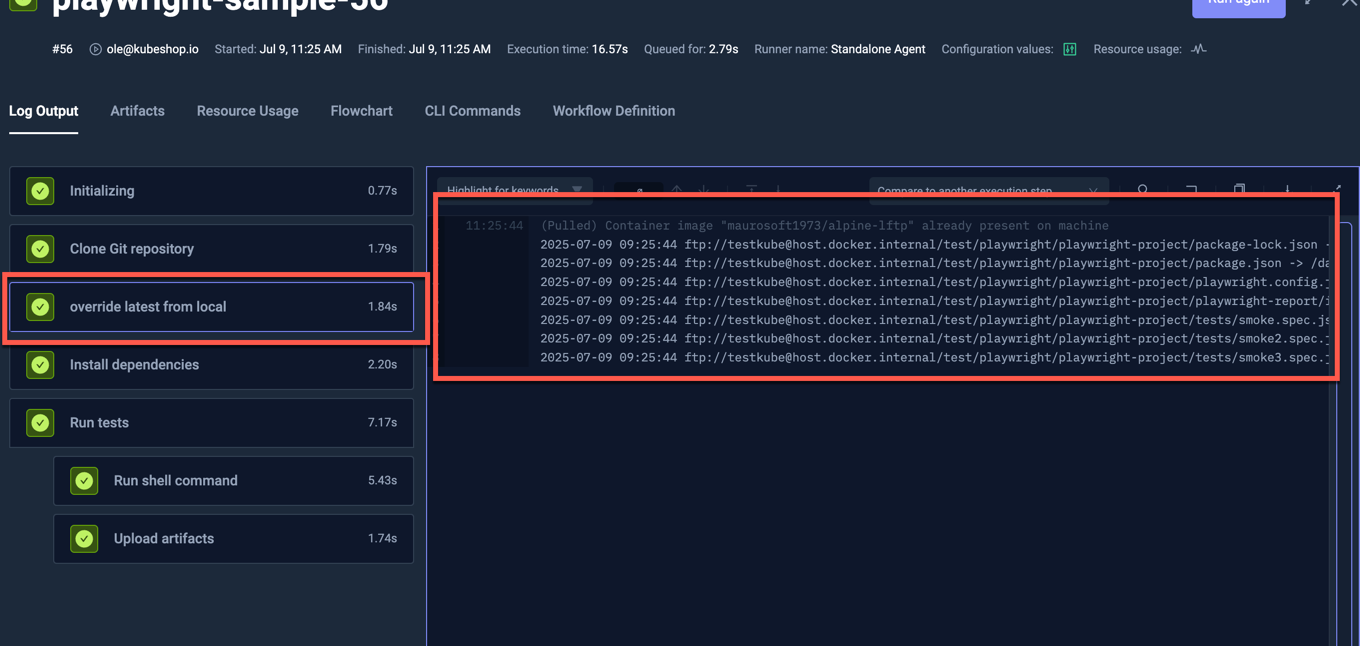Copy the log output to clipboard

pyautogui.click(x=1240, y=190)
